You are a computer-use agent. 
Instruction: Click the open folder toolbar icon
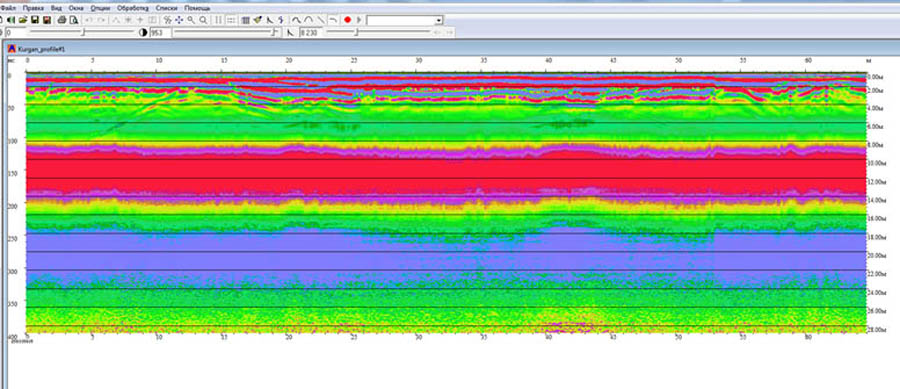23,20
